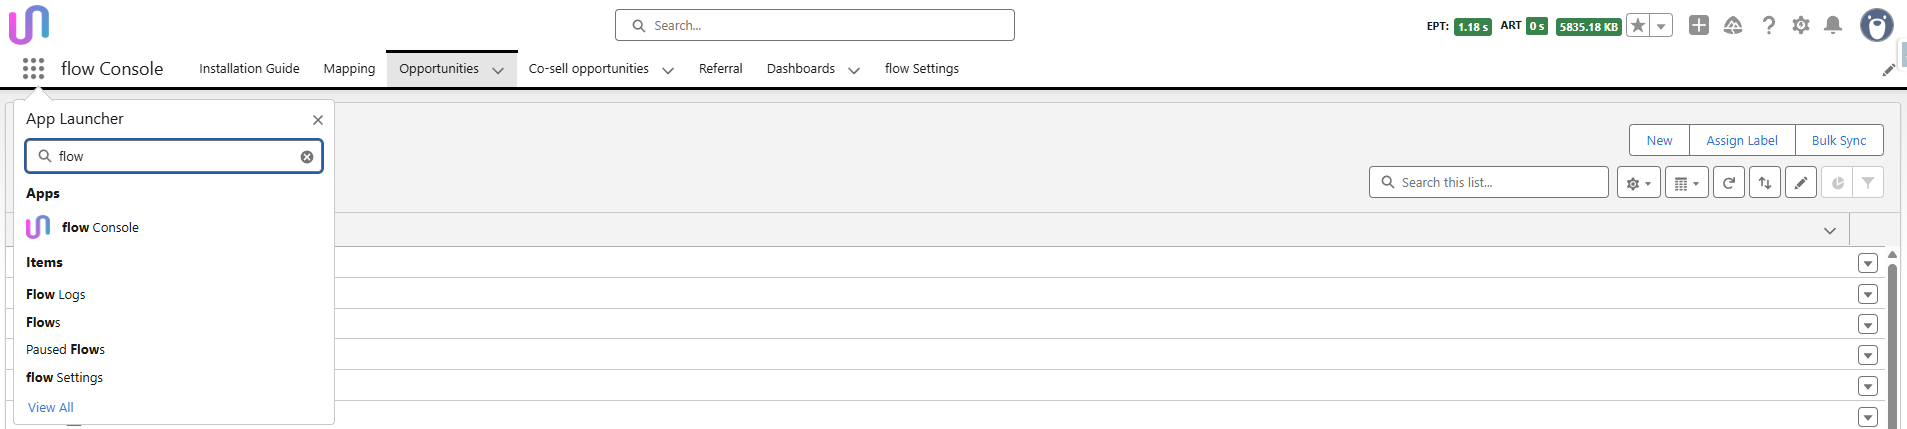
Task: Open the list view controls gear dropdown
Action: [x=1638, y=183]
